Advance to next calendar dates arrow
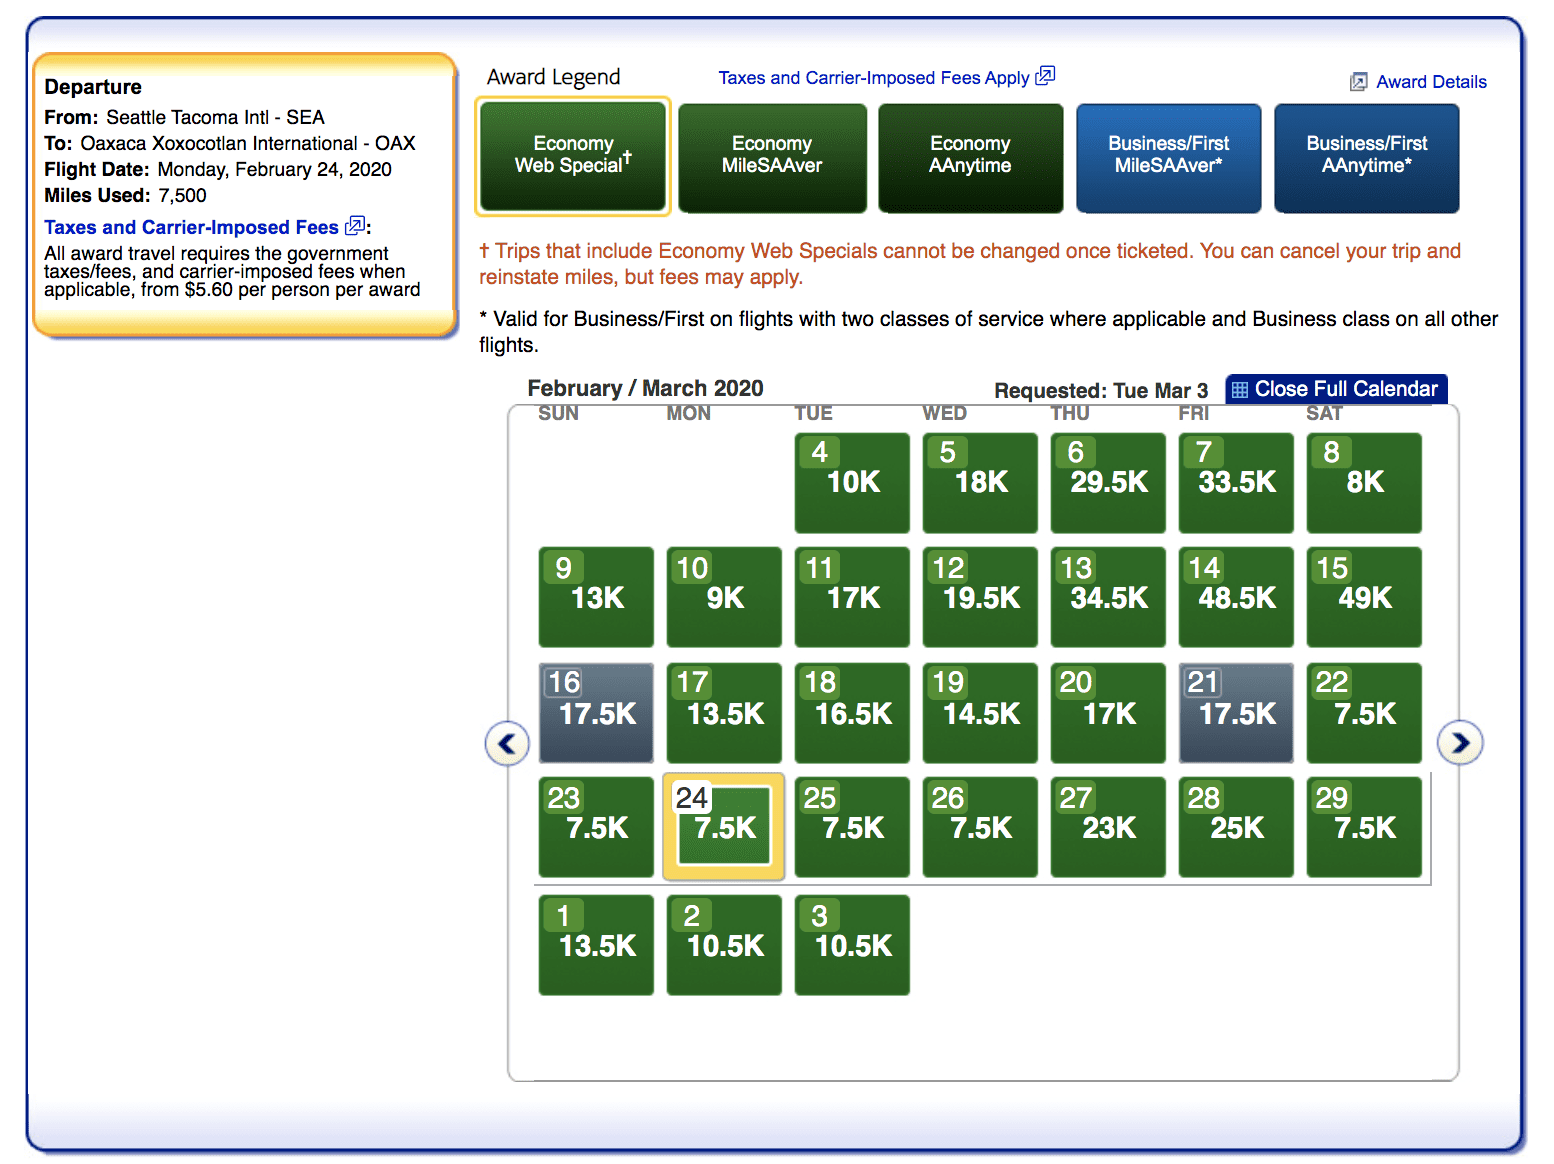The width and height of the screenshot is (1554, 1164). [x=1460, y=743]
